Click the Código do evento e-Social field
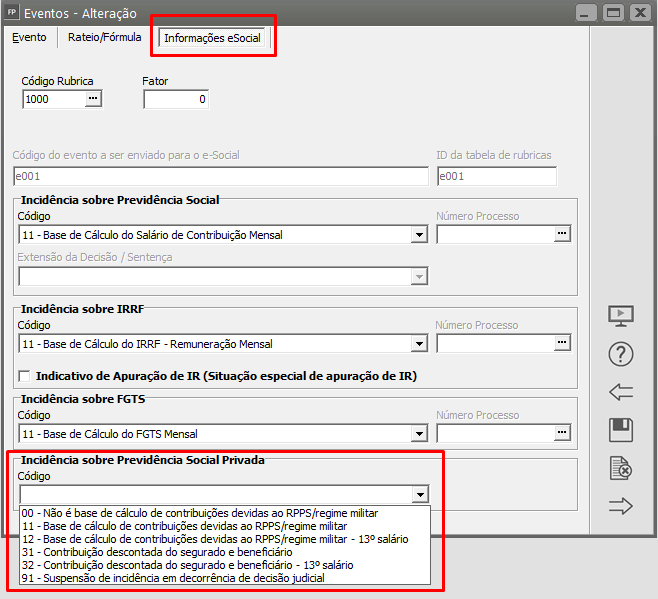The width and height of the screenshot is (658, 599). click(221, 176)
